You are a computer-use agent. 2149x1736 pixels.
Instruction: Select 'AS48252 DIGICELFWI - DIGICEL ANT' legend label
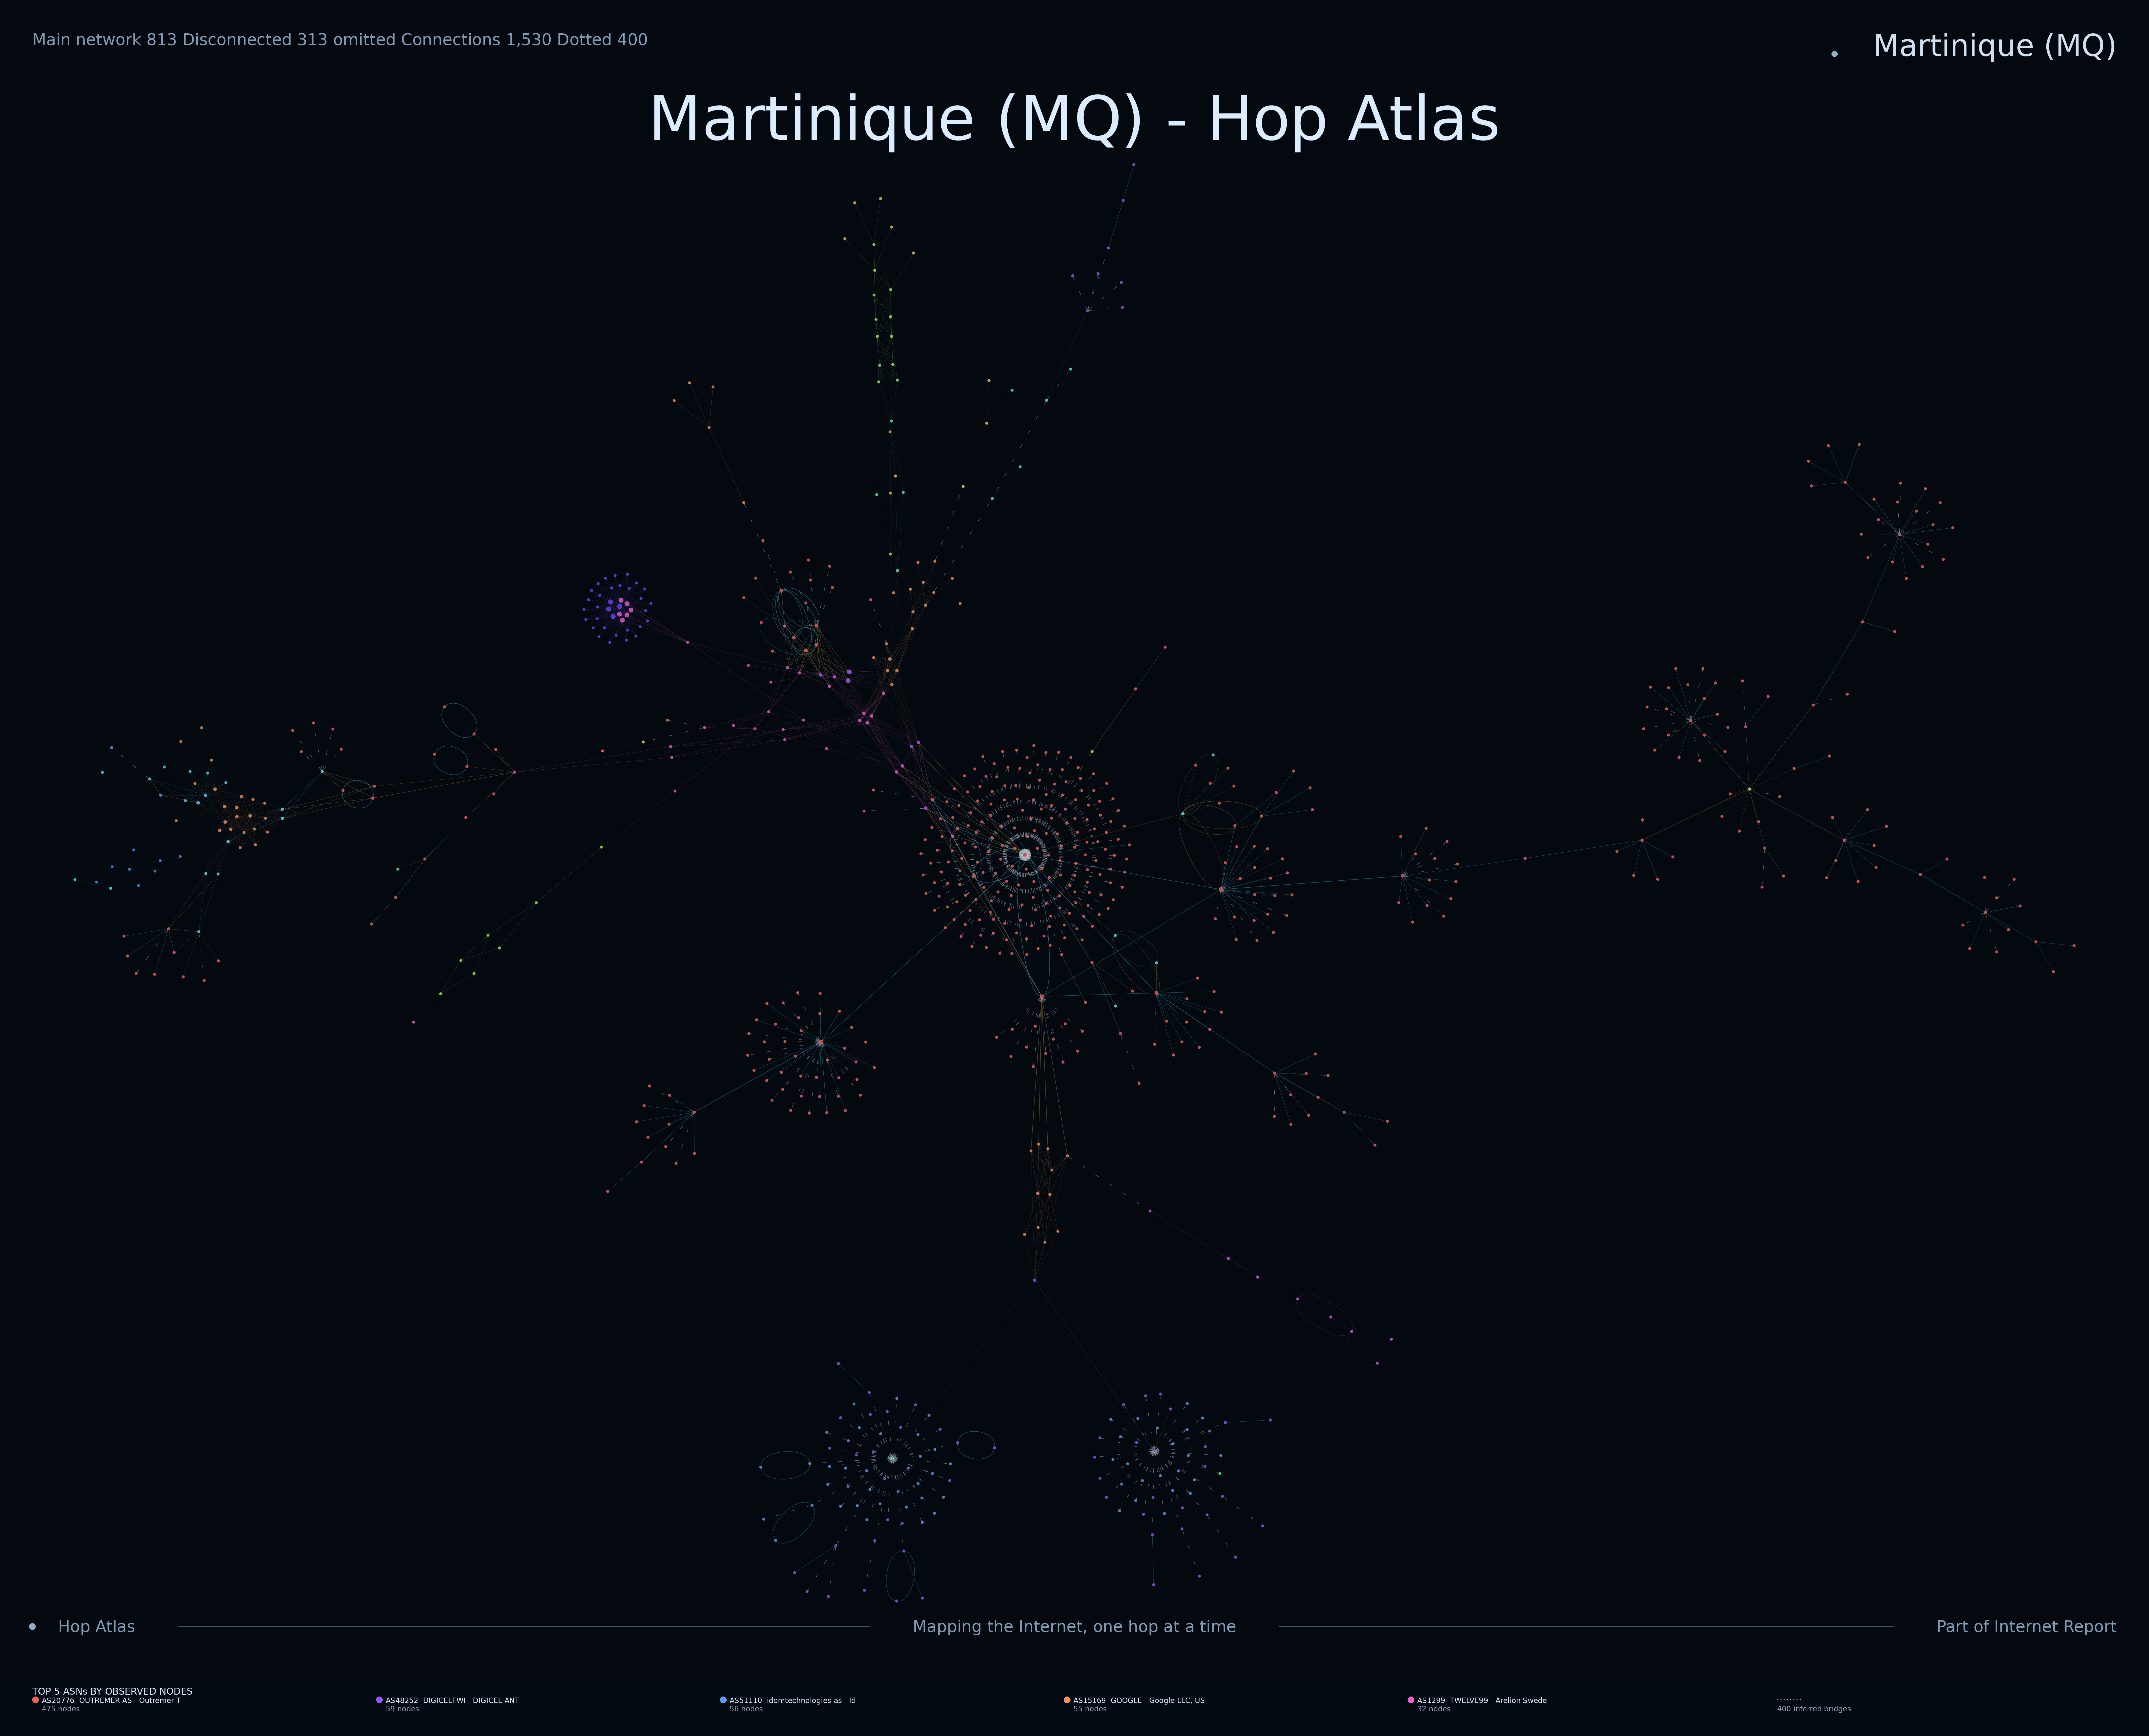[x=452, y=1700]
